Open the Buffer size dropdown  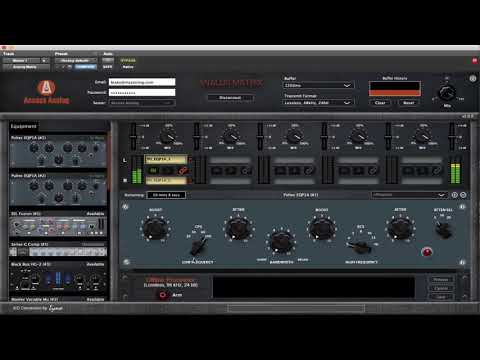(318, 85)
